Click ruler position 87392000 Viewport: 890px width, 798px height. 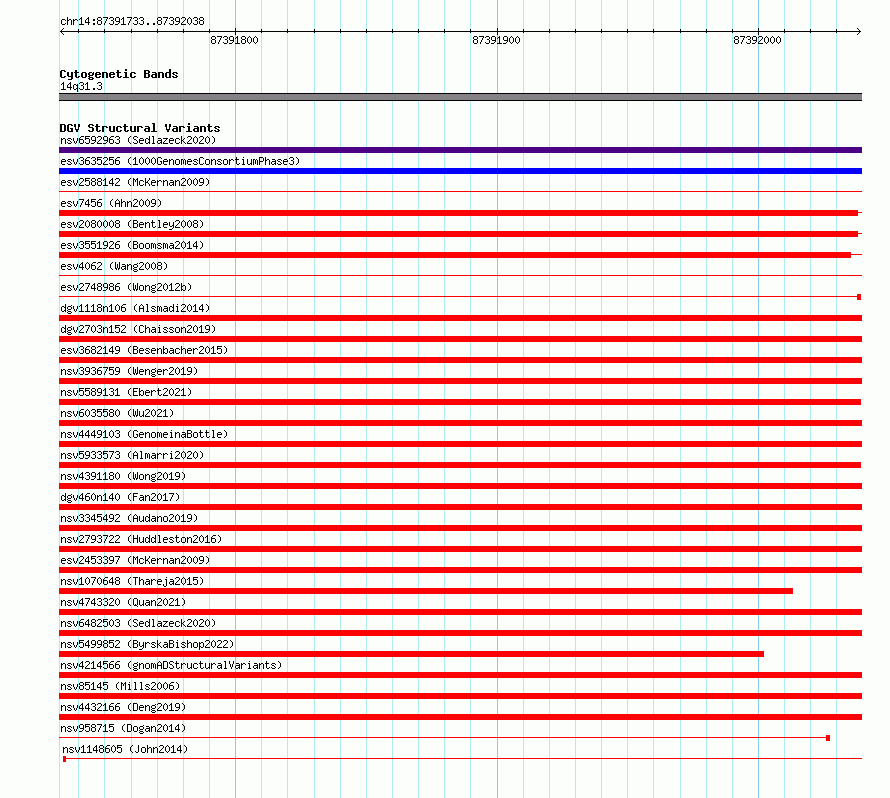click(x=757, y=40)
